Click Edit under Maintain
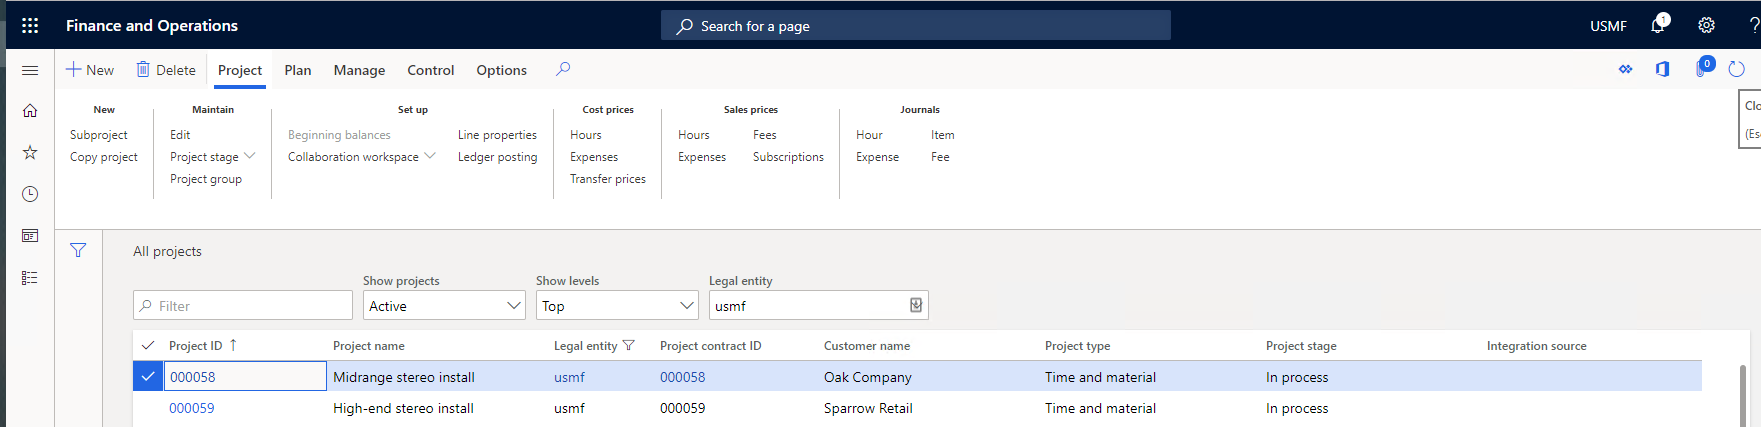The image size is (1761, 427). [180, 135]
